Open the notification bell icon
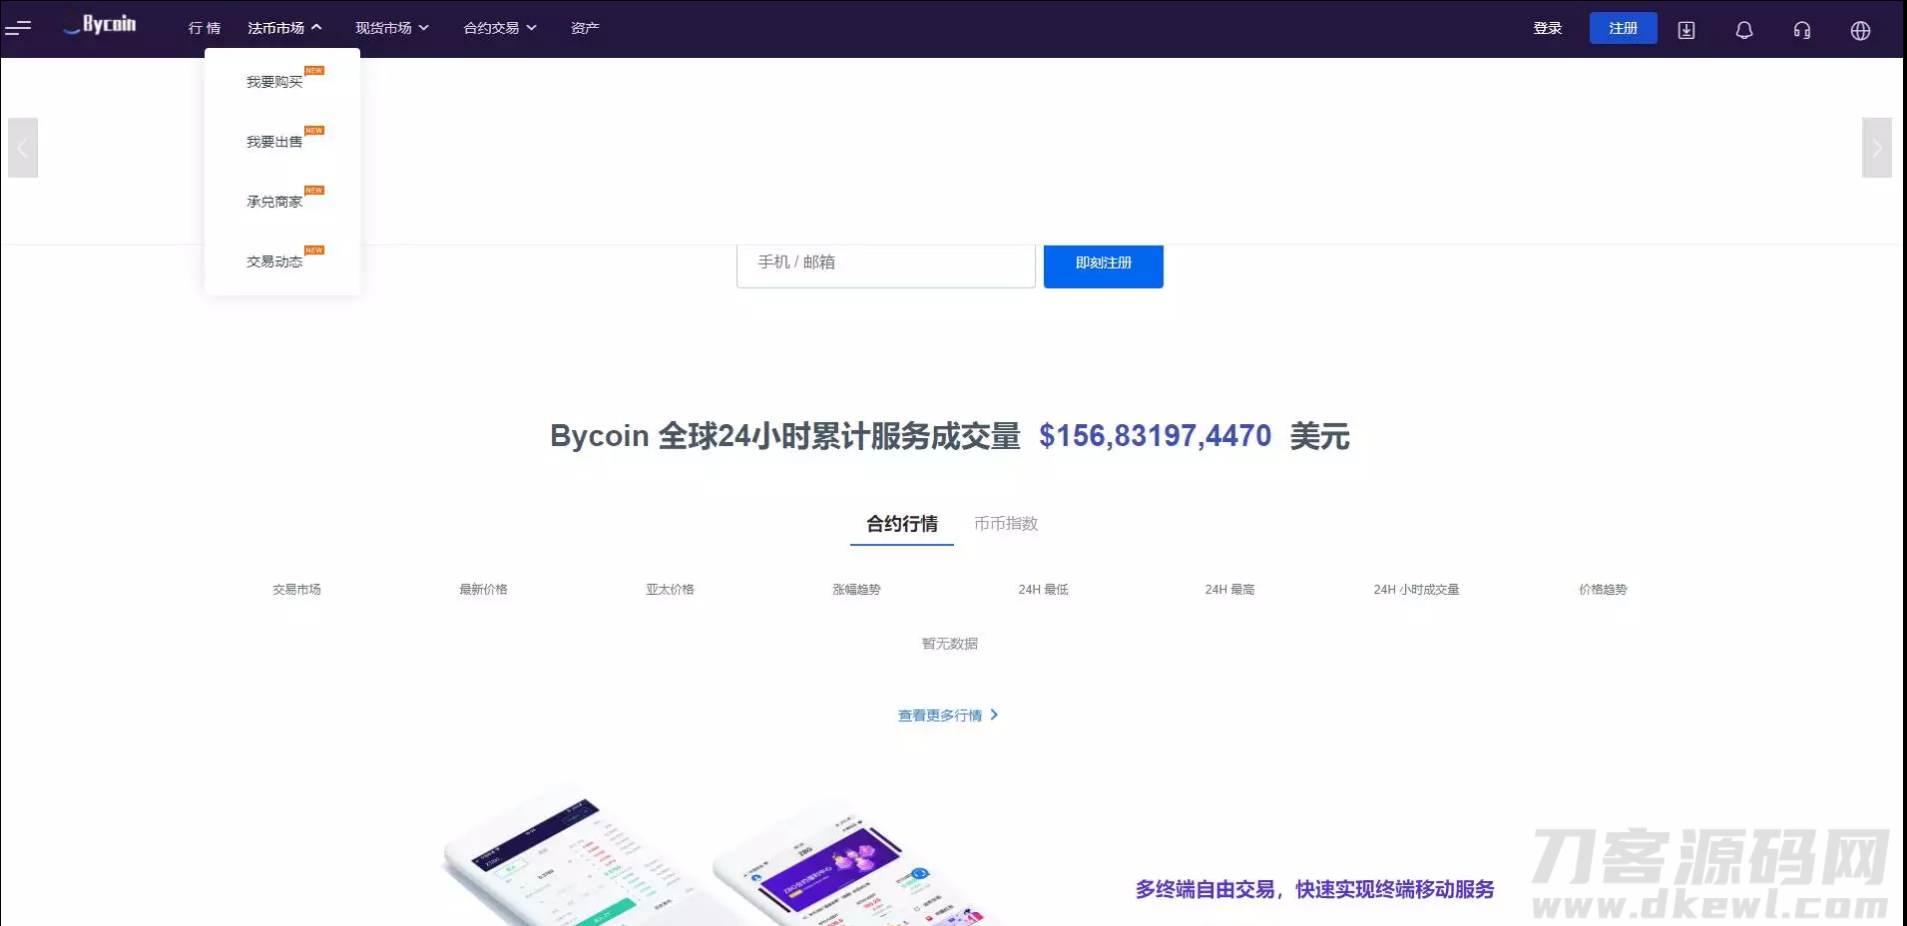Viewport: 1907px width, 926px height. pos(1744,30)
